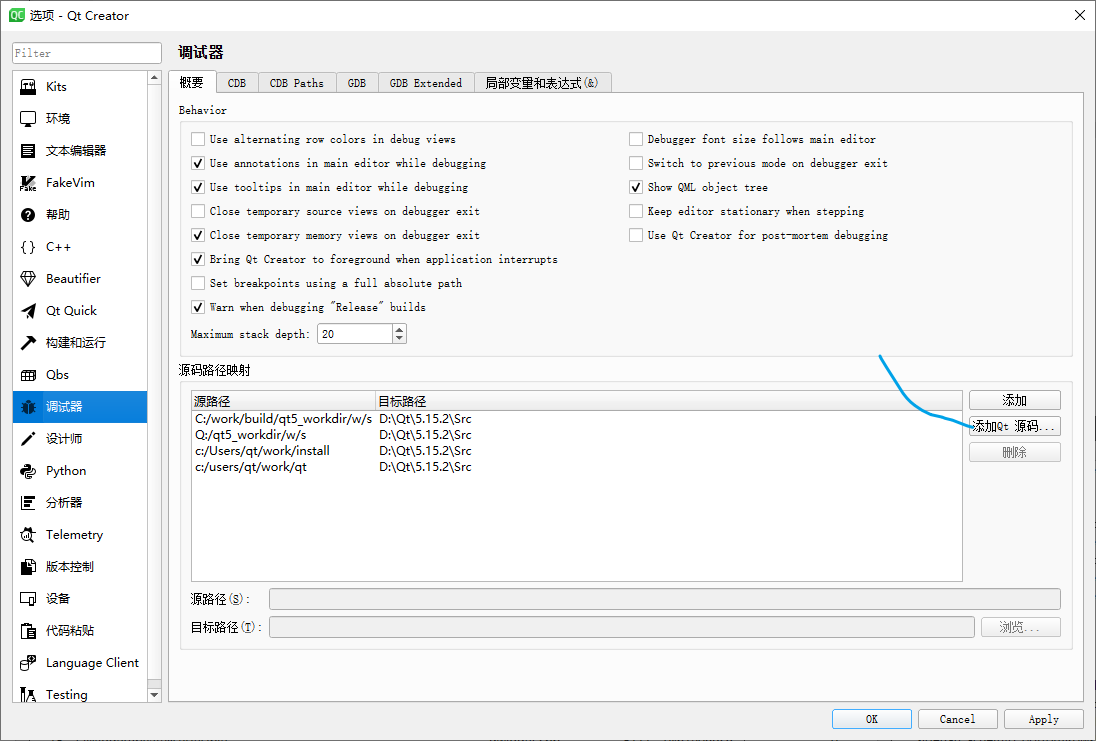
Task: Click the 源路径 column header
Action: click(284, 401)
